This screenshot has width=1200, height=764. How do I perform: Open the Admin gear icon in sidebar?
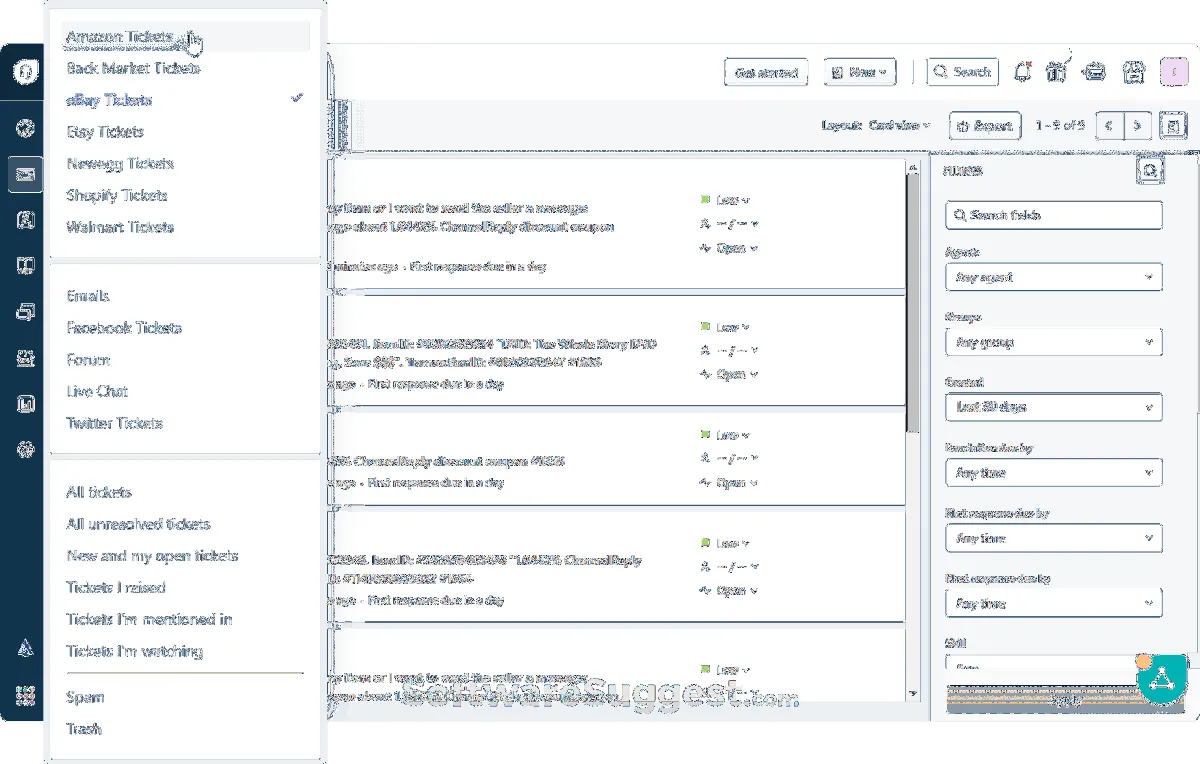[26, 450]
